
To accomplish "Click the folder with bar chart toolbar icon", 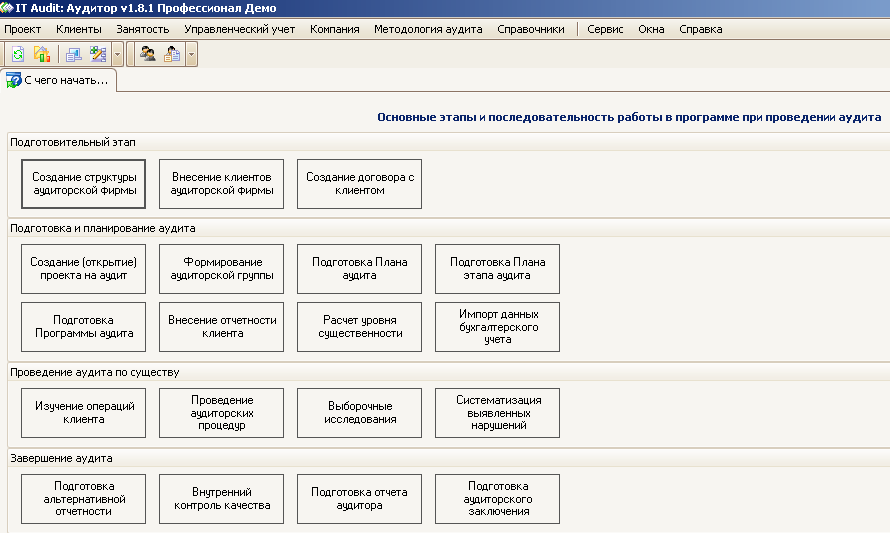I will (x=41, y=54).
